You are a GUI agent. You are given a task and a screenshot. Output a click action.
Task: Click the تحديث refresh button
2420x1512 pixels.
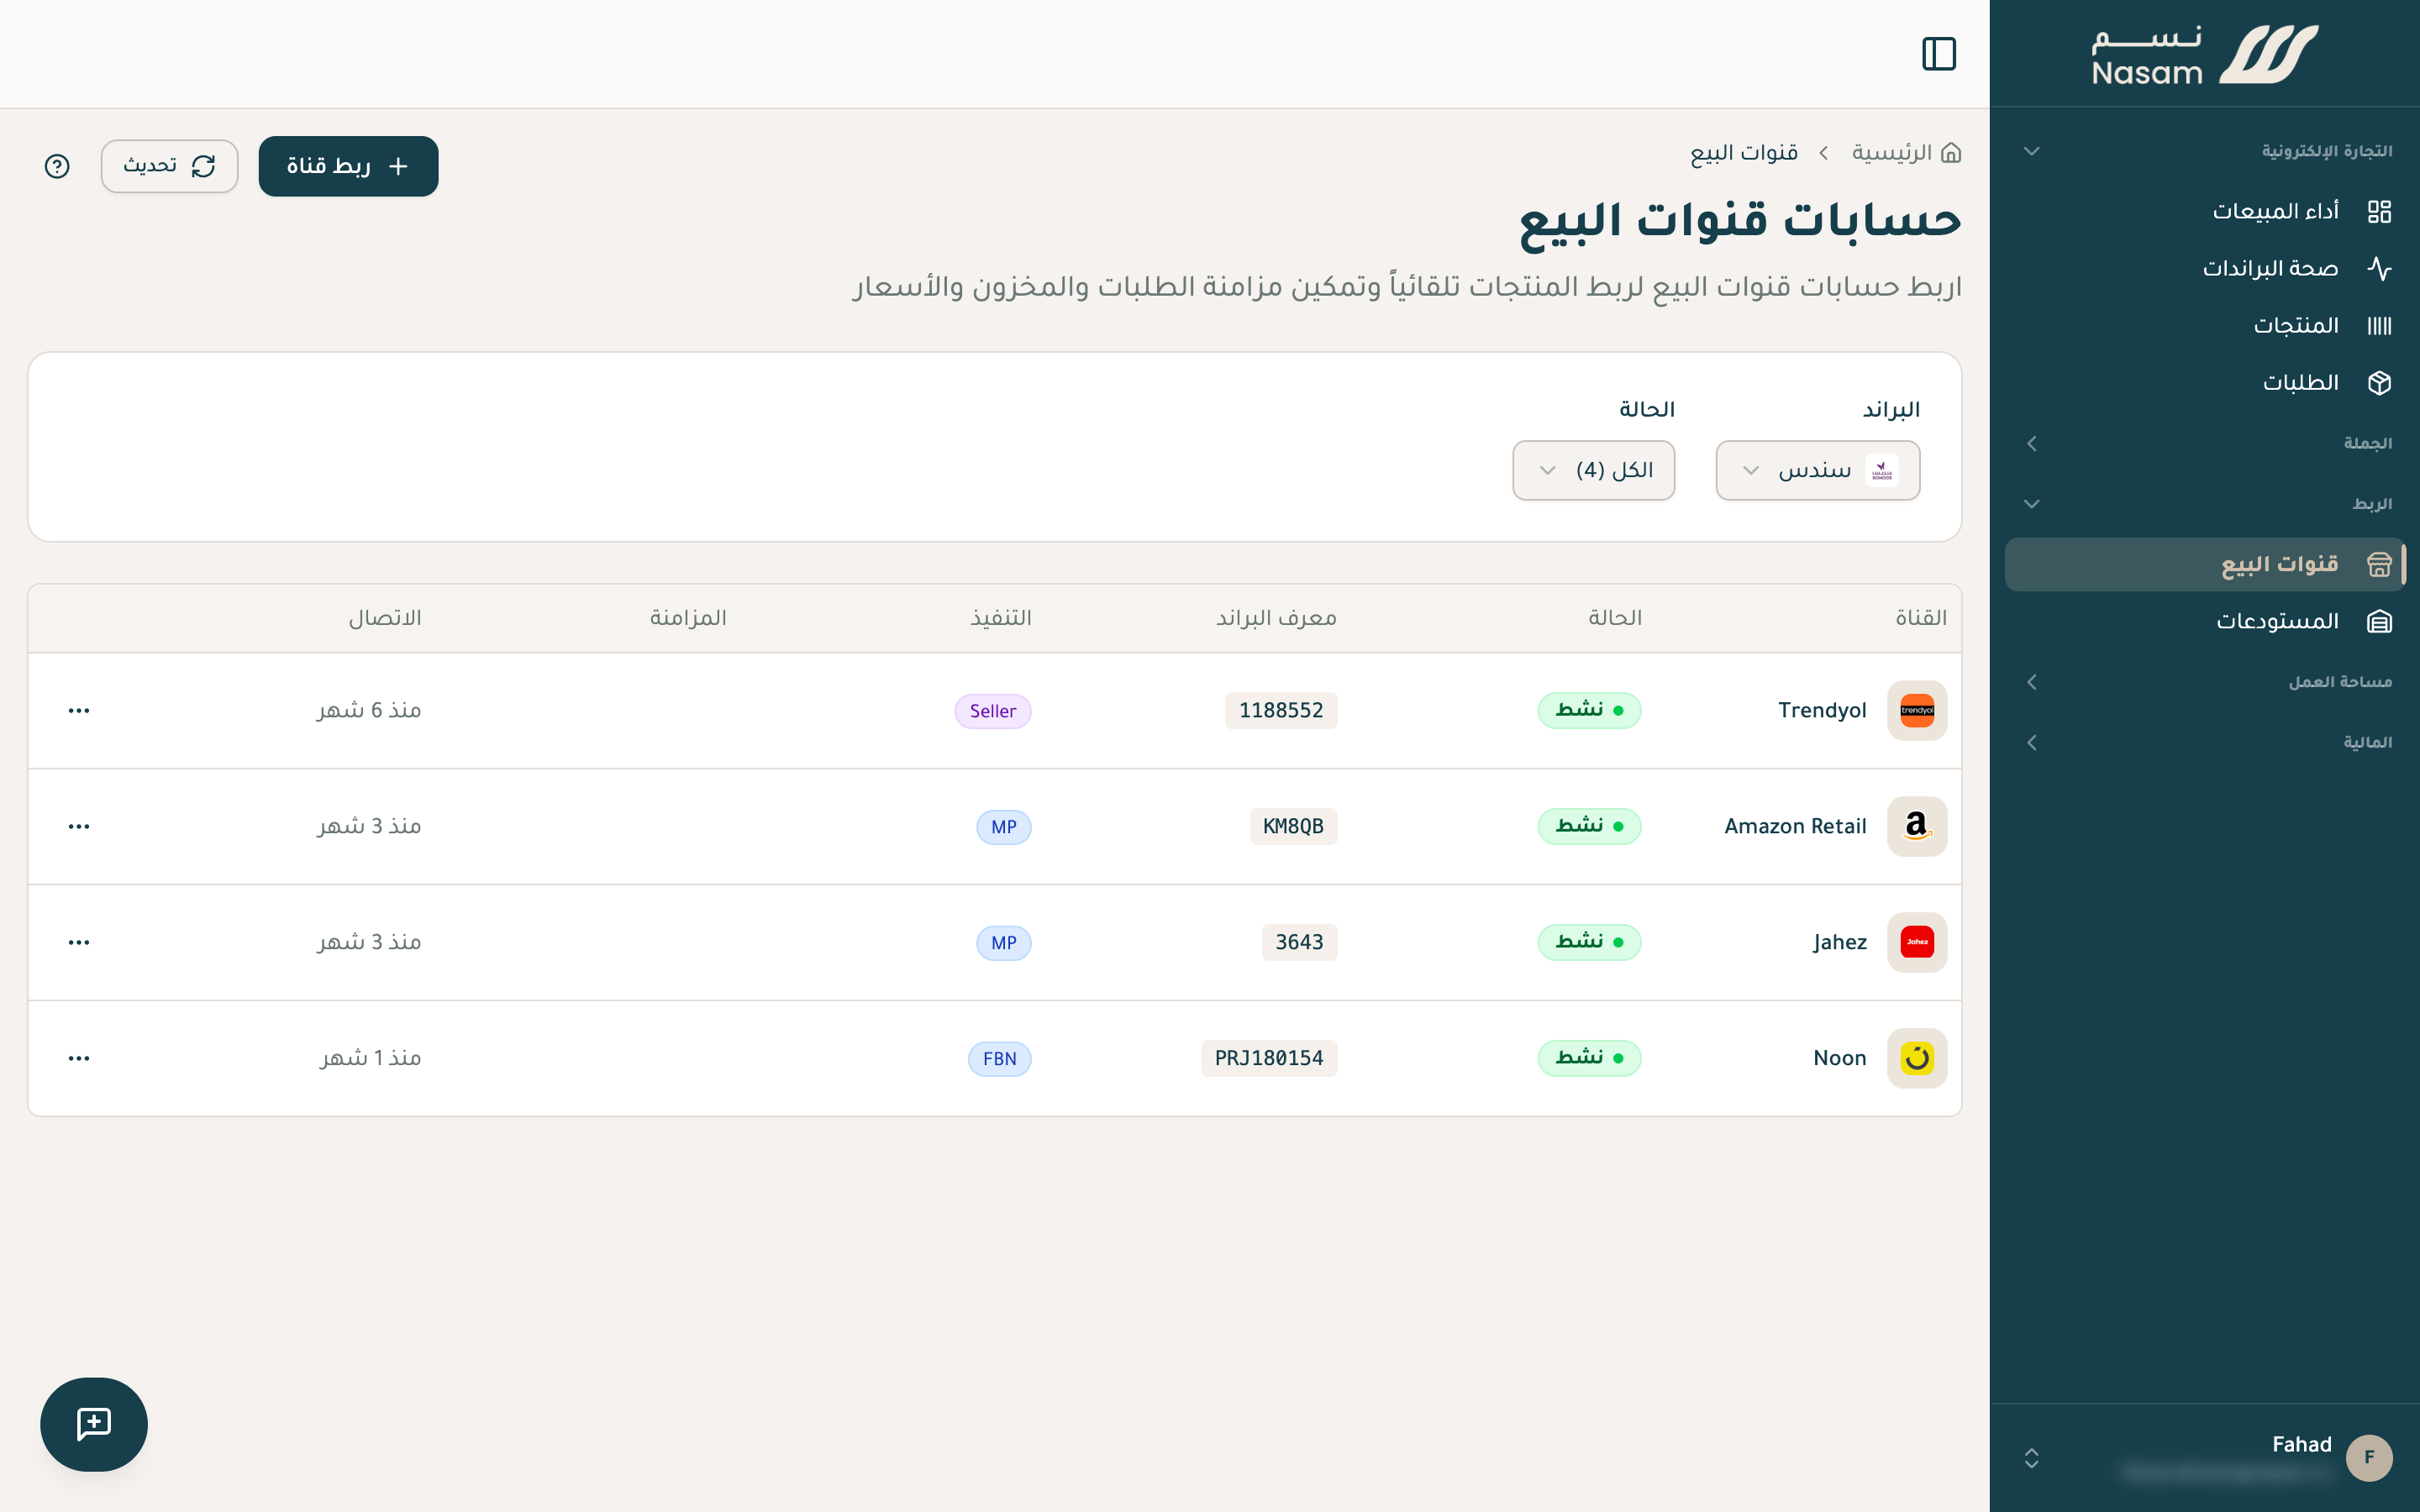[x=169, y=166]
